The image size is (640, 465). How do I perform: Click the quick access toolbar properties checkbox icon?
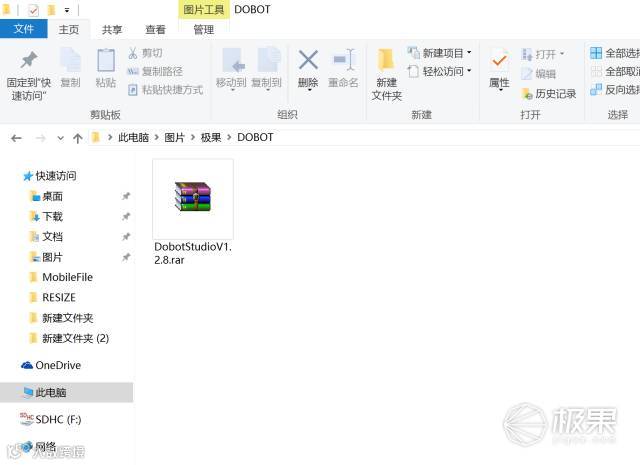point(33,10)
